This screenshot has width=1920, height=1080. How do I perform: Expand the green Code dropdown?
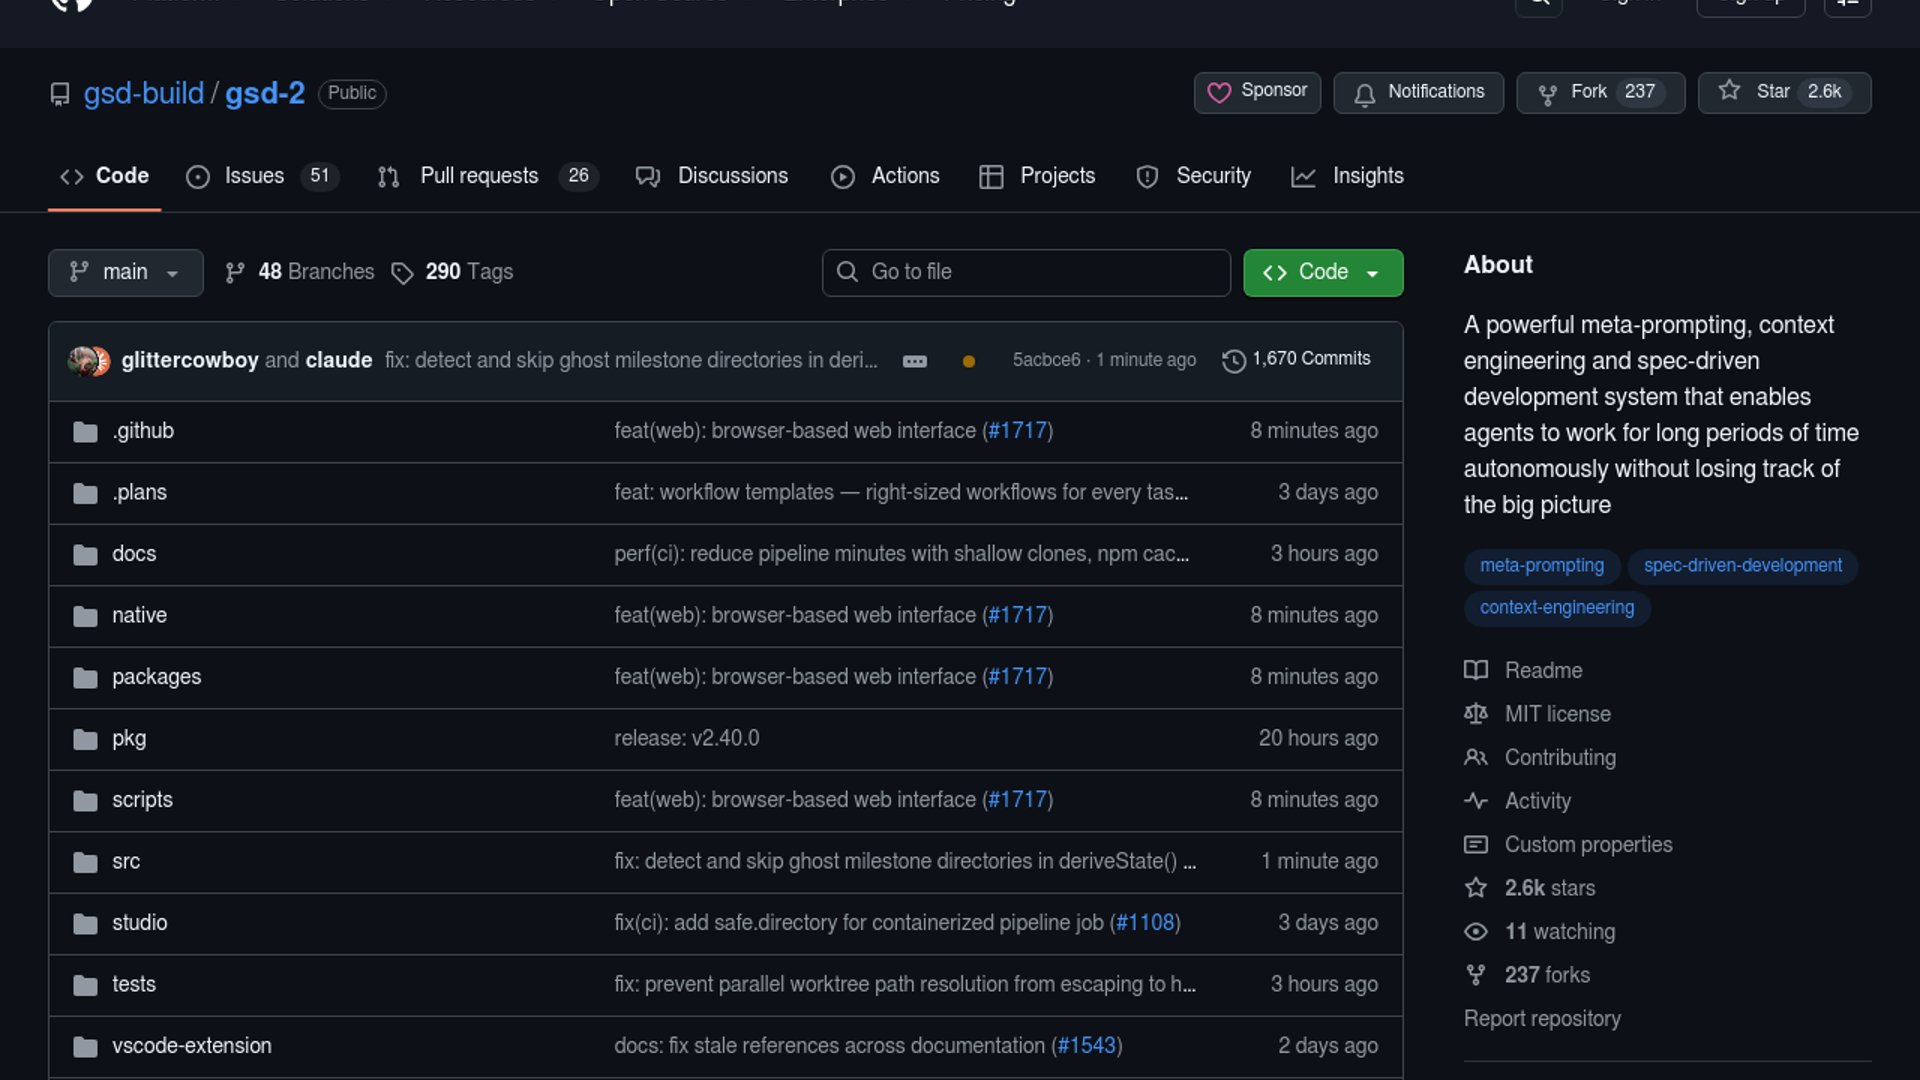click(1322, 272)
